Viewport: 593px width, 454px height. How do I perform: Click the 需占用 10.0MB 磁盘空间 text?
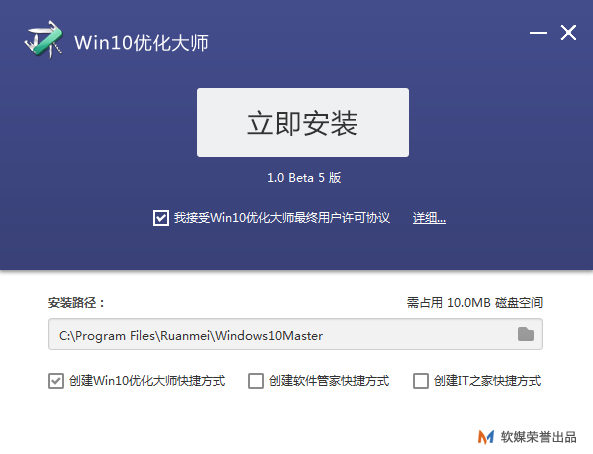tap(475, 303)
